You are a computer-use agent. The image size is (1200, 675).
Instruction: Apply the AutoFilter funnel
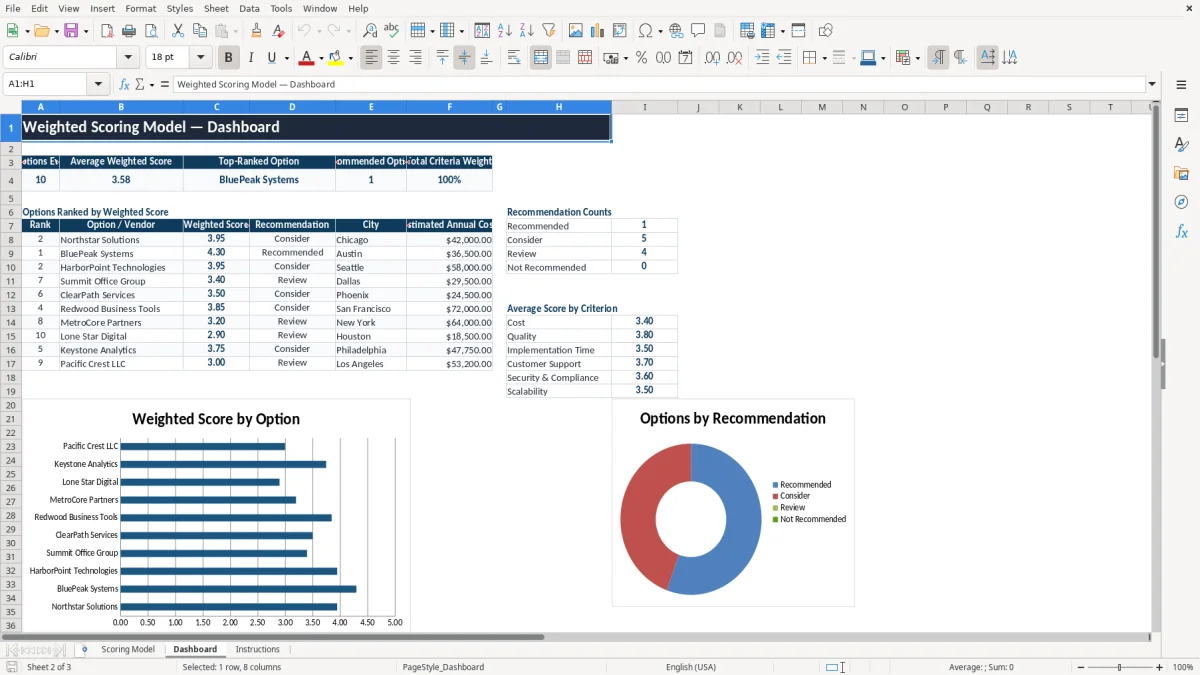pyautogui.click(x=549, y=31)
